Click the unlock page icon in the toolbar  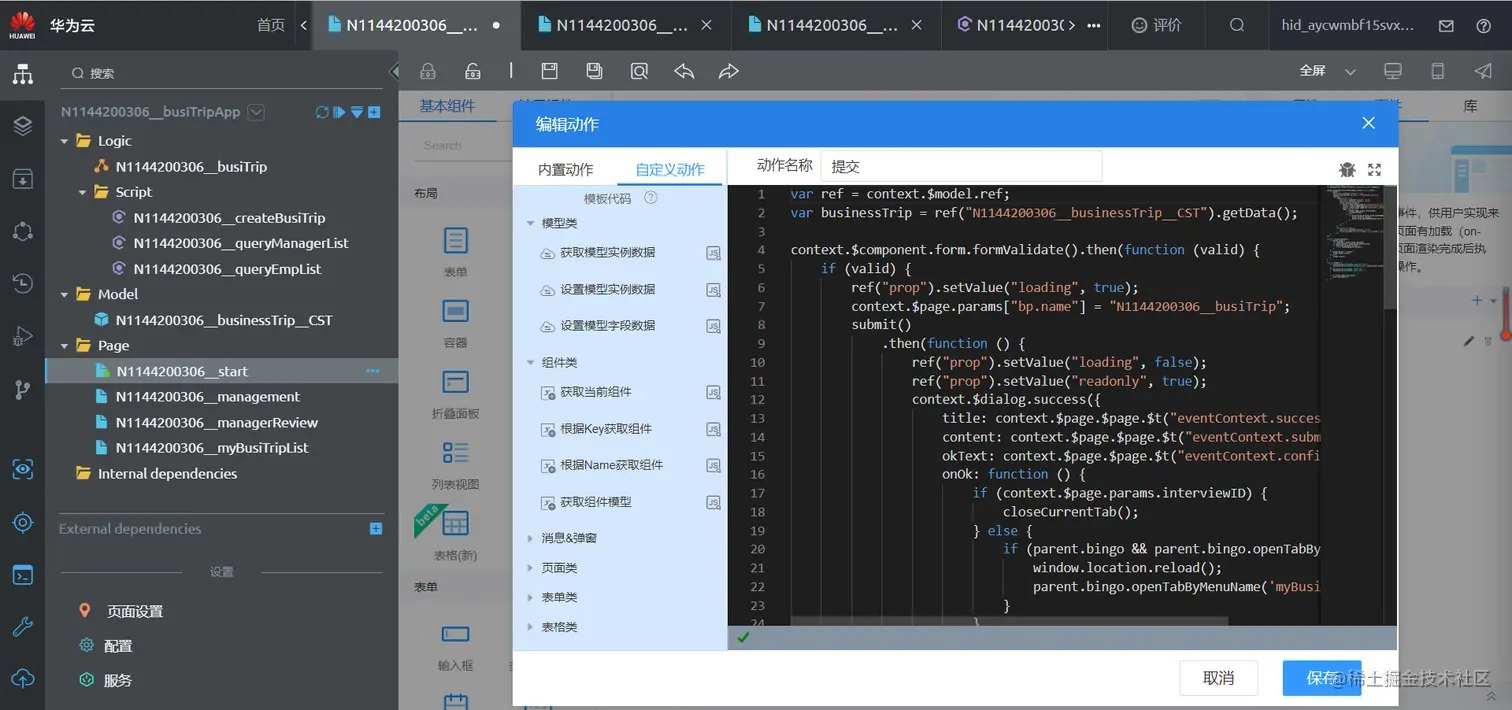[x=473, y=71]
